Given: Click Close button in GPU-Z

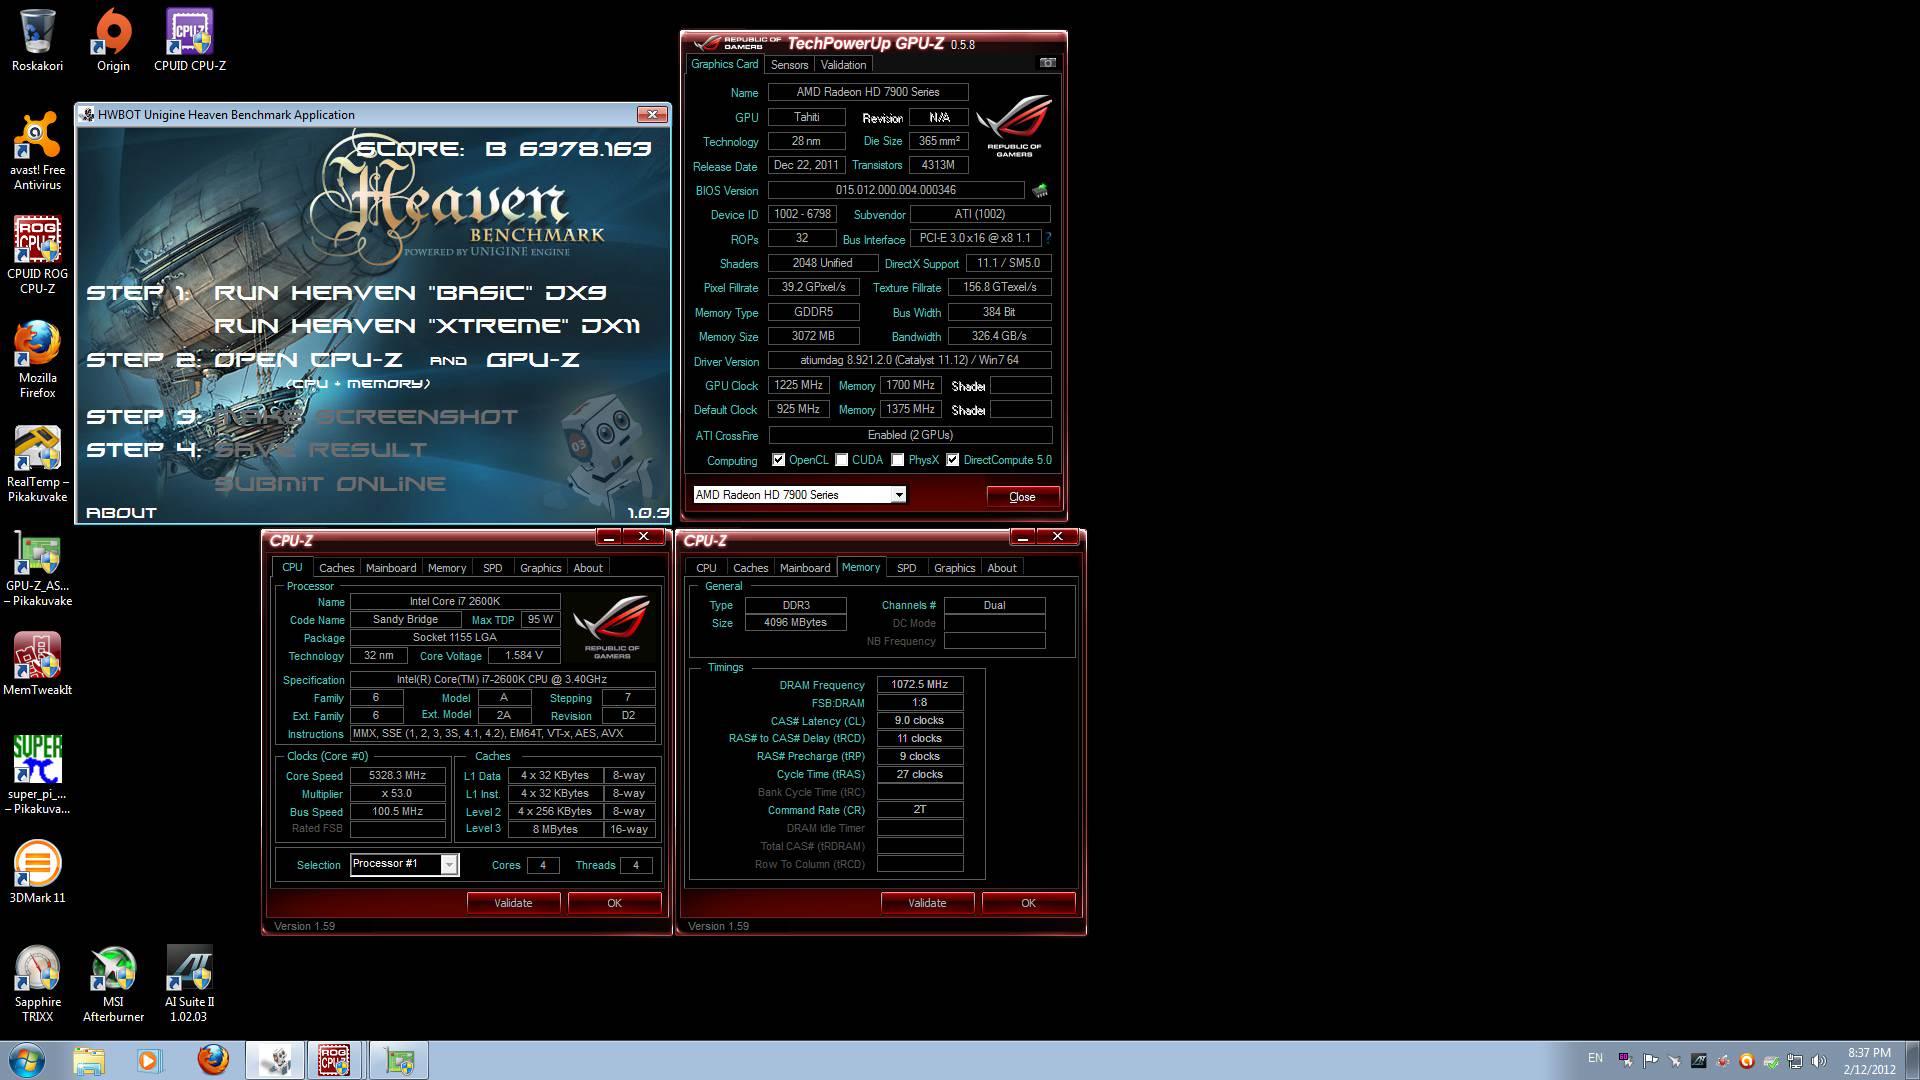Looking at the screenshot, I should (1022, 497).
